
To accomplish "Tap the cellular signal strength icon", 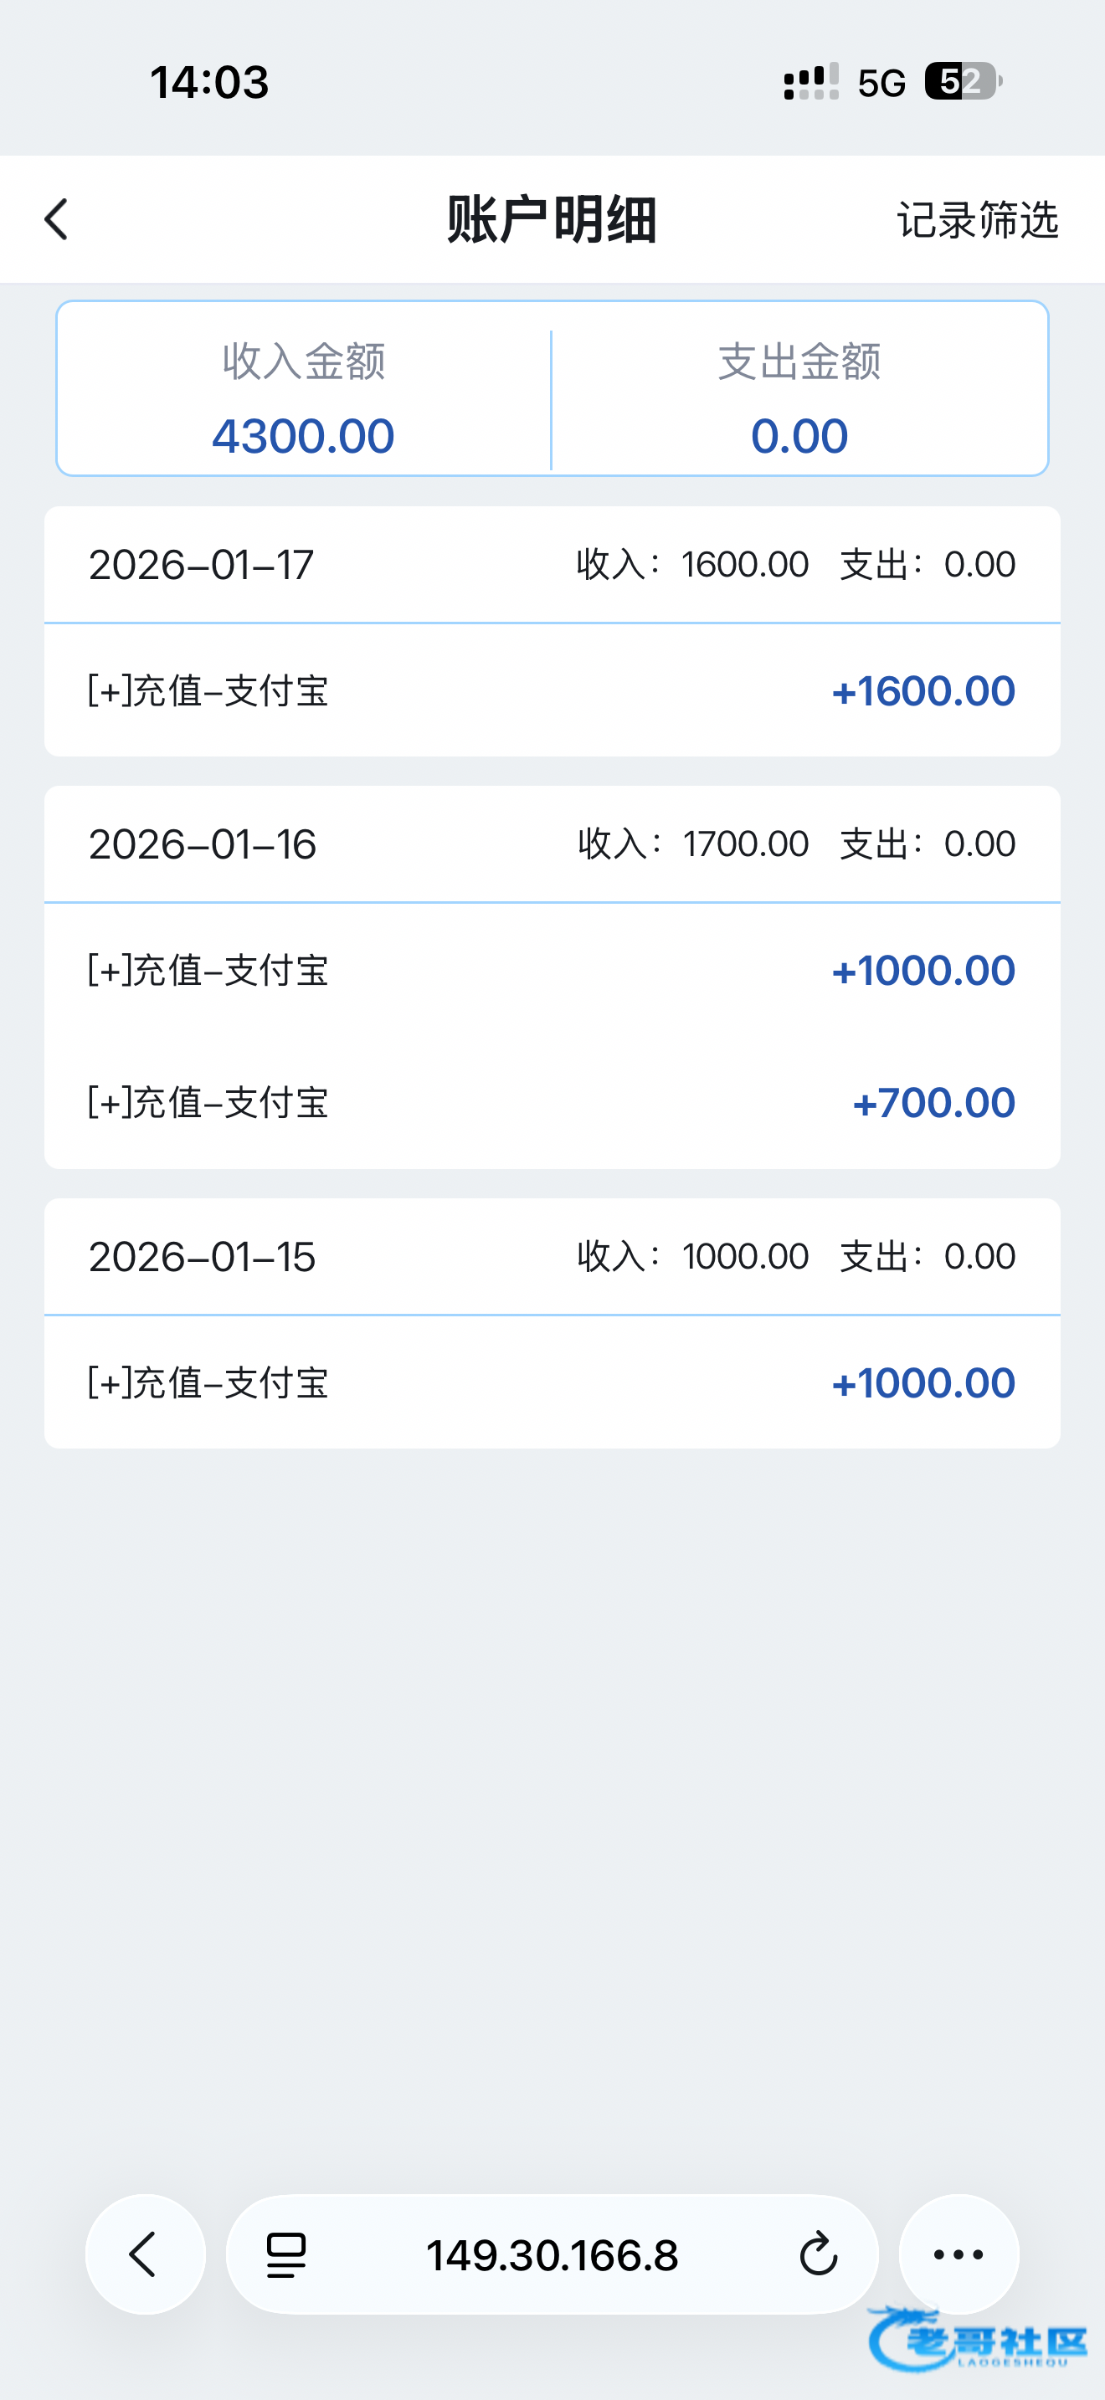I will (811, 82).
